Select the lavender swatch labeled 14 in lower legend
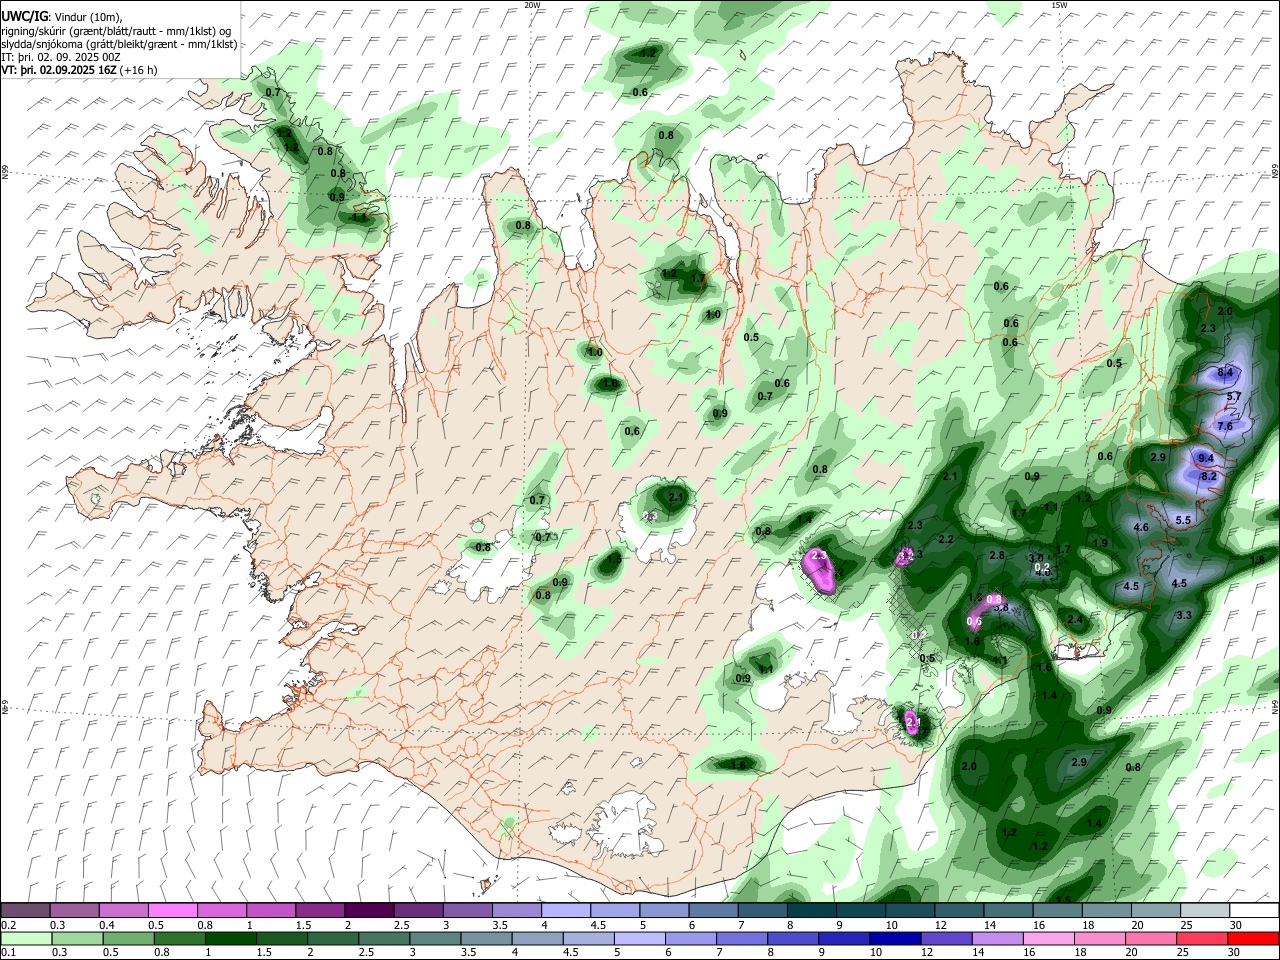The height and width of the screenshot is (960, 1280). tap(997, 938)
